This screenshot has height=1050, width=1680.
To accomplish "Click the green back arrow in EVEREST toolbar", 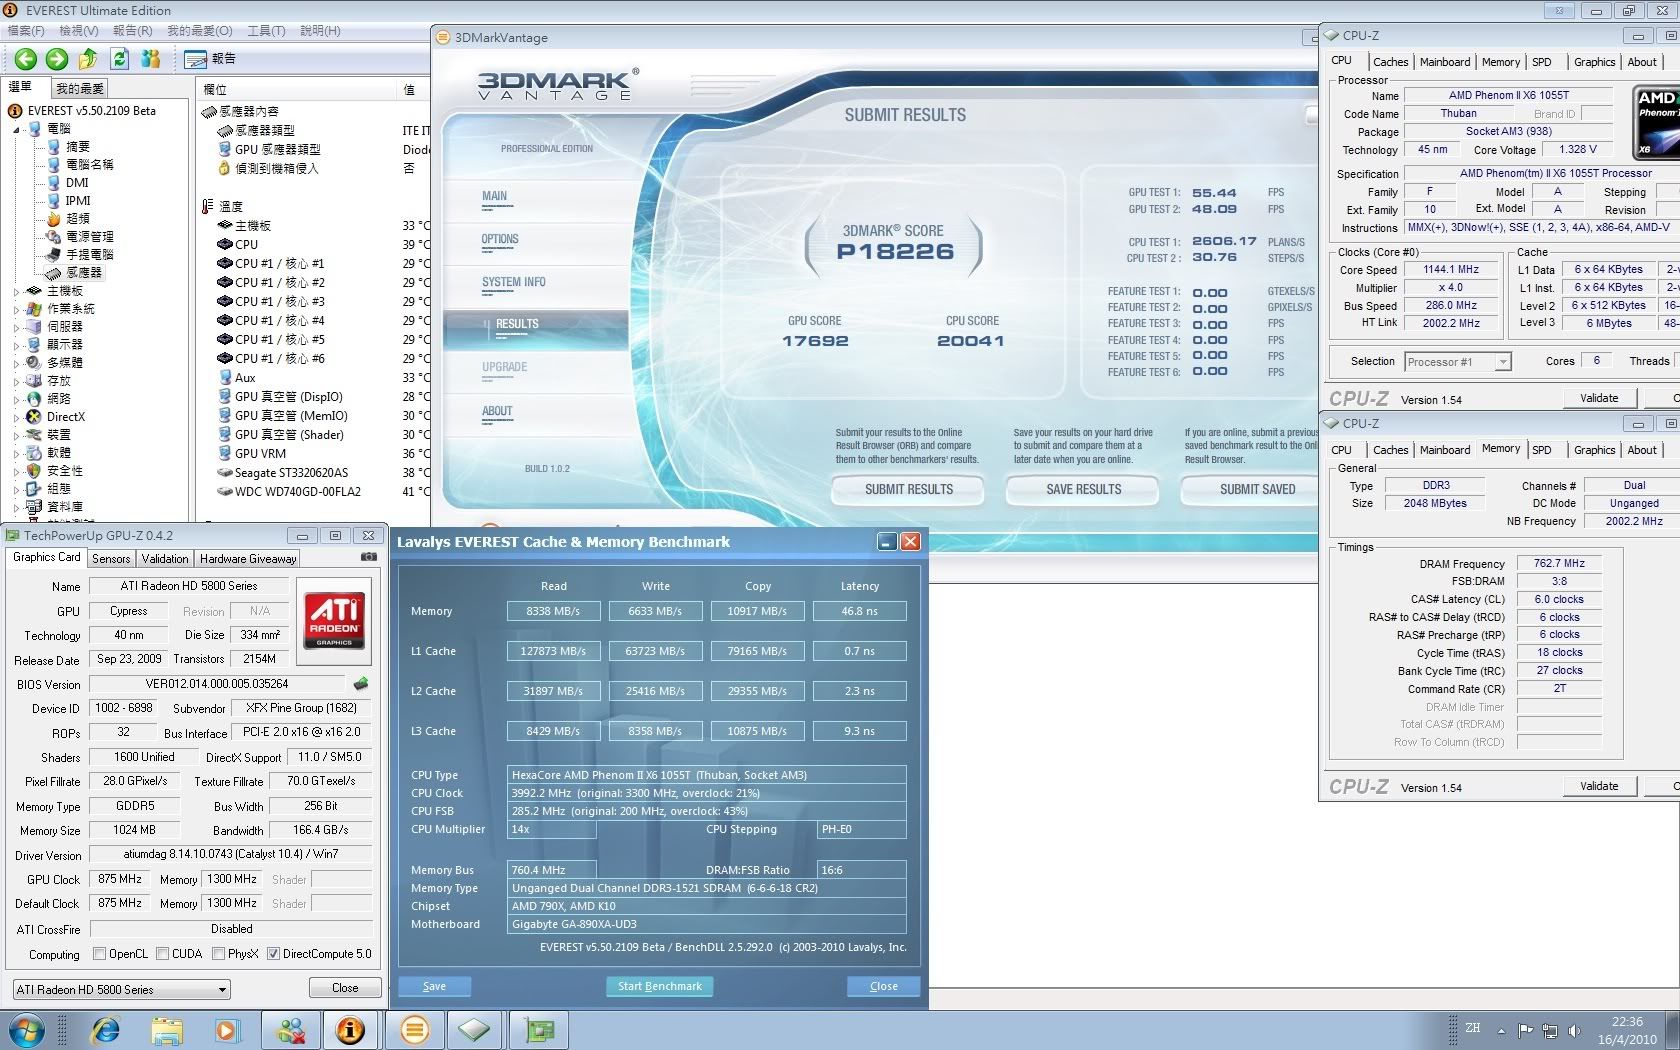I will click(26, 59).
